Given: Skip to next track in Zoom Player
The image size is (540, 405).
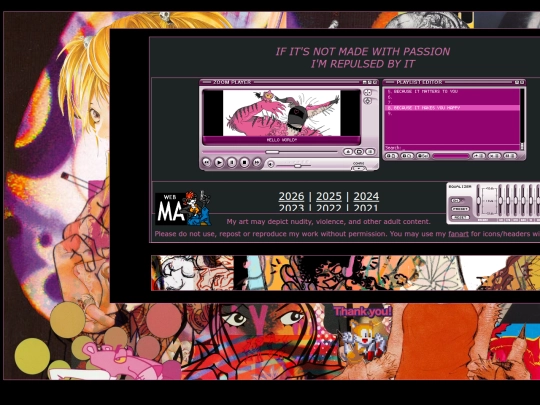Looking at the screenshot, I should click(x=257, y=162).
